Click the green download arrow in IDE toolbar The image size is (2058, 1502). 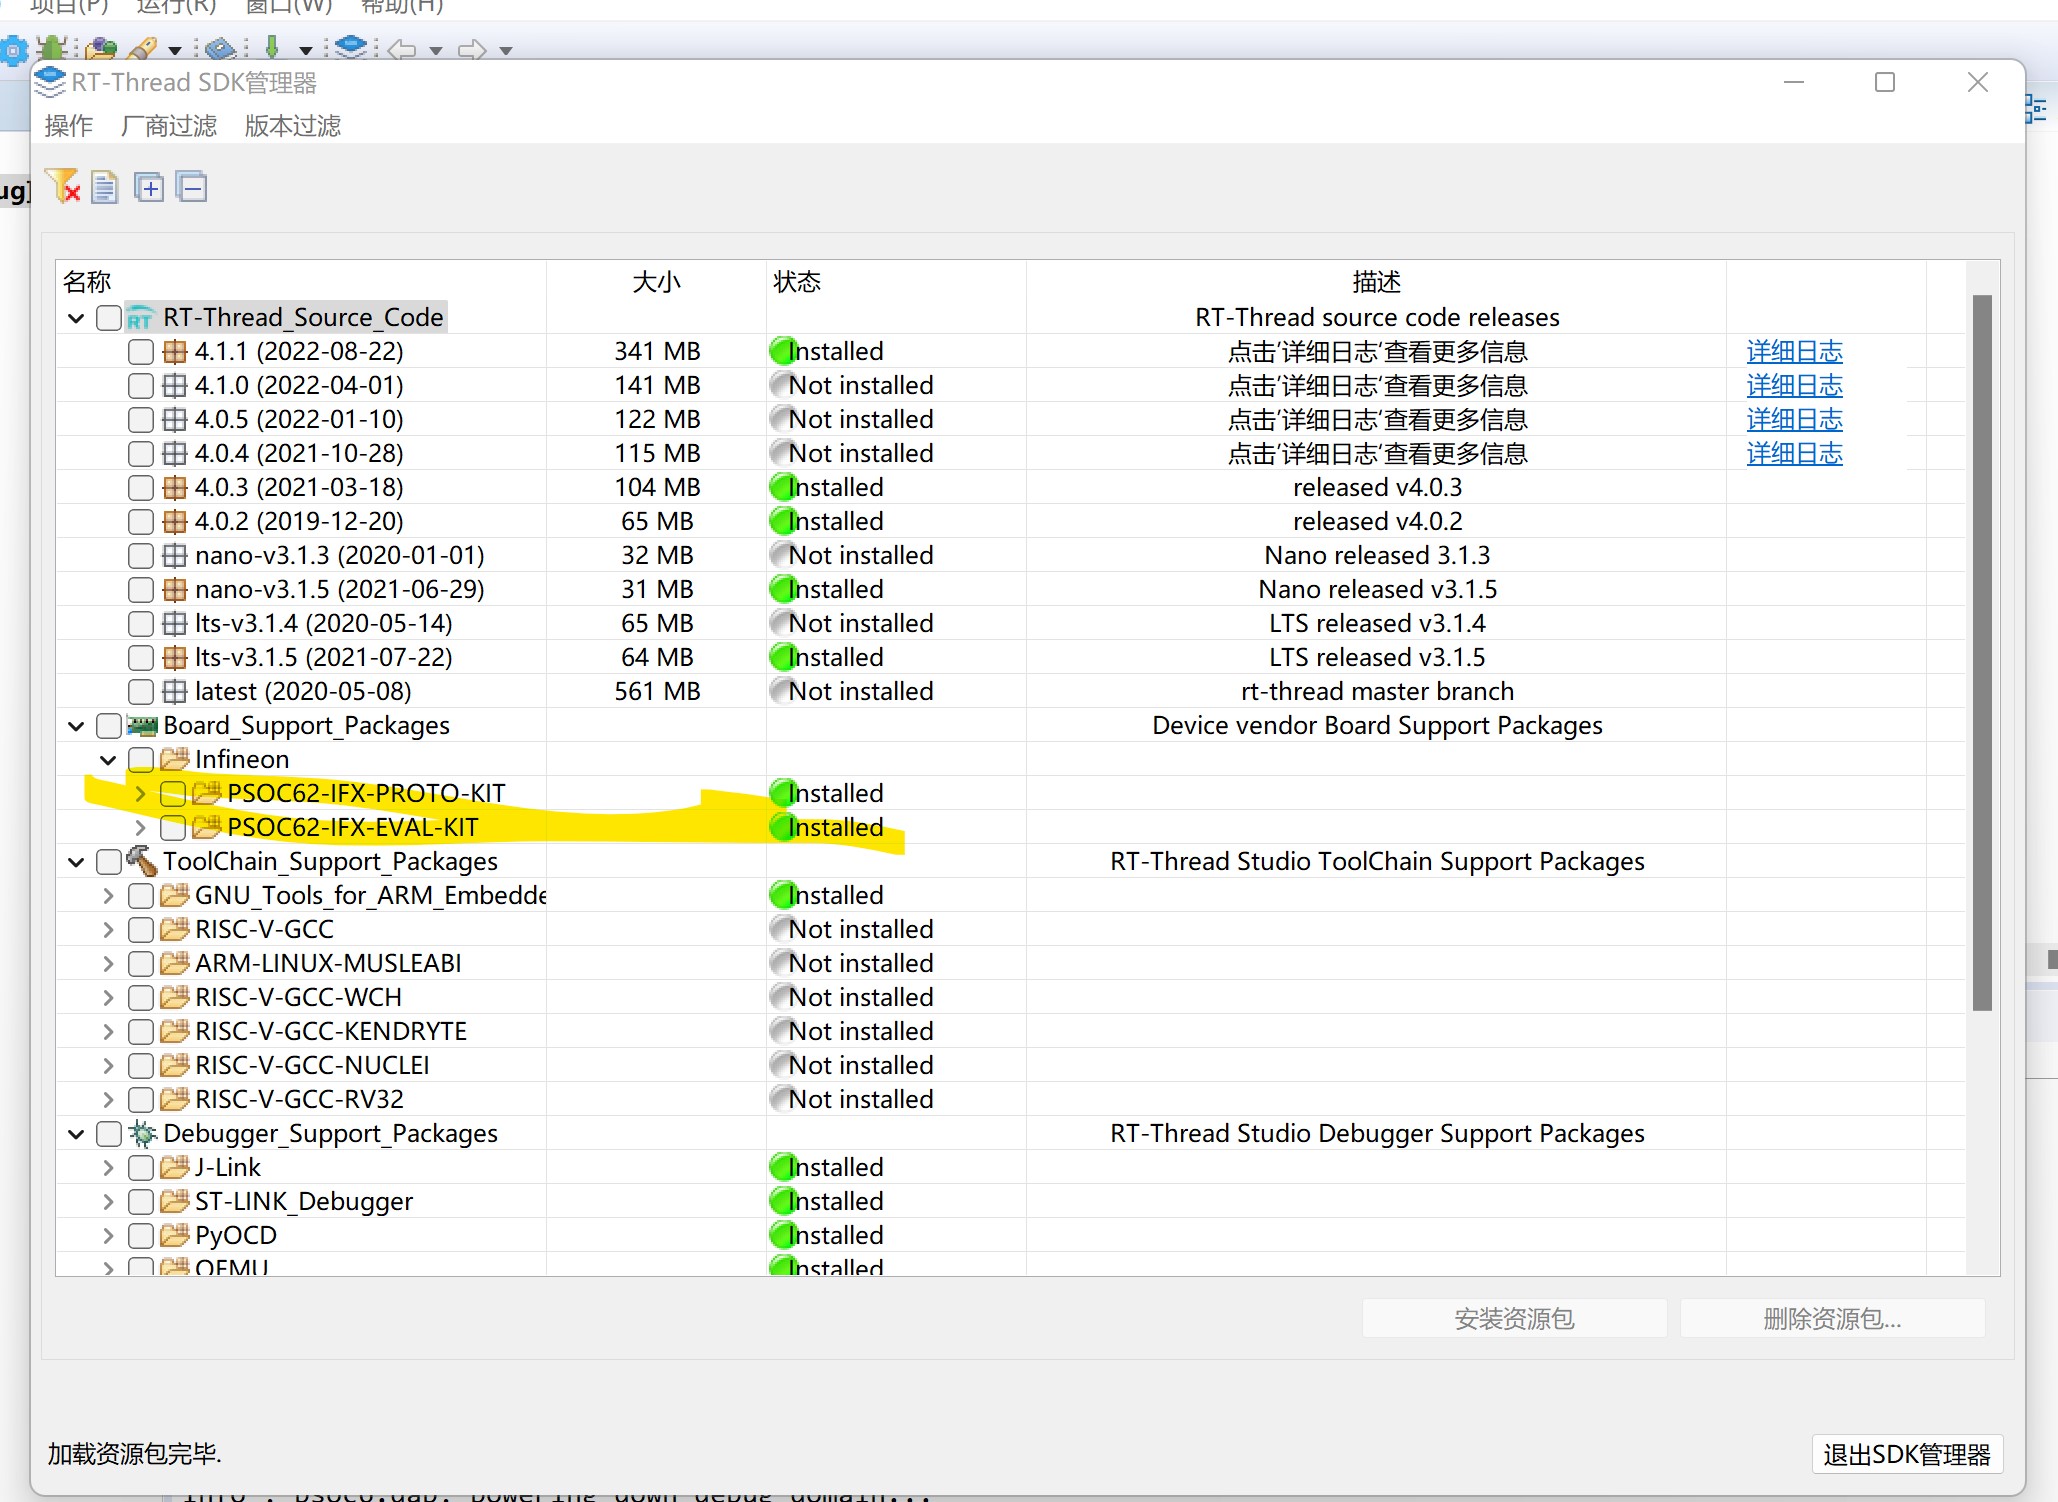pyautogui.click(x=272, y=47)
